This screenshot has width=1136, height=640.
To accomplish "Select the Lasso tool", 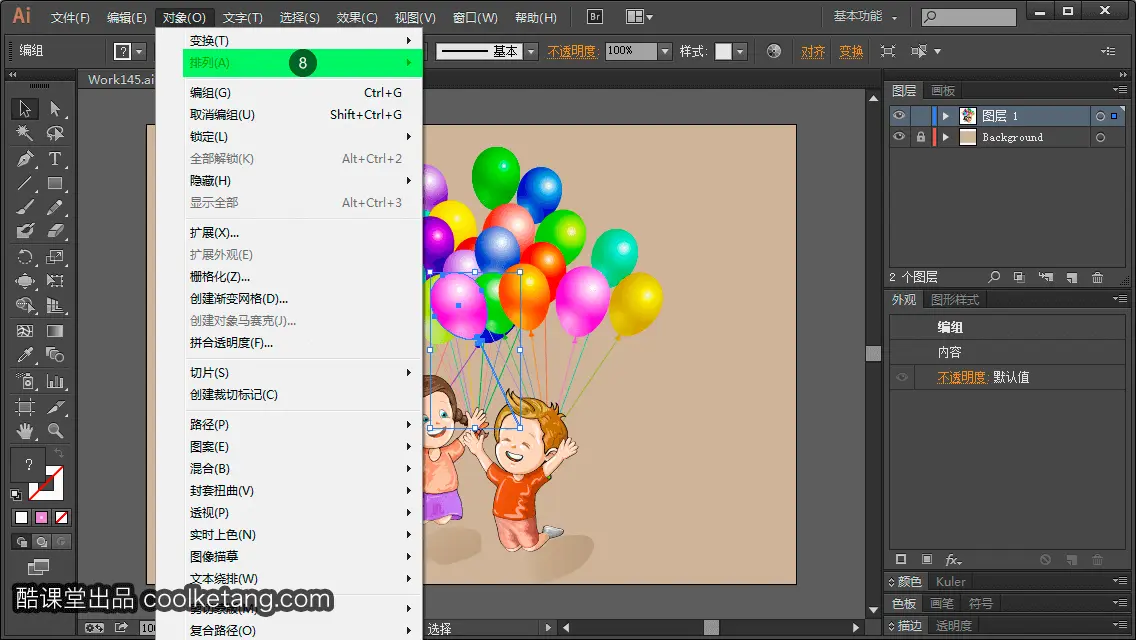I will point(55,133).
